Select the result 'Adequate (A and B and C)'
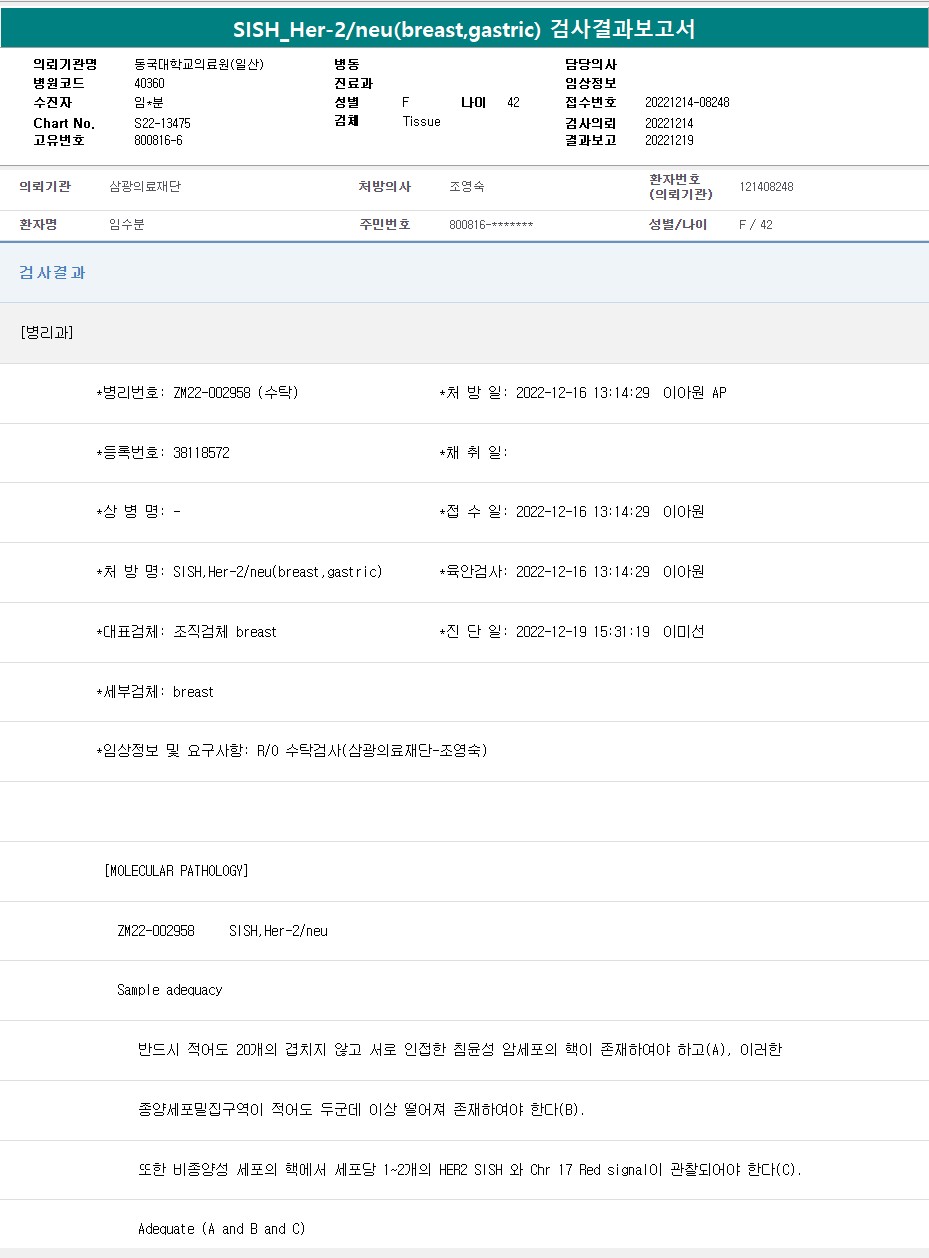The width and height of the screenshot is (929, 1258). pos(221,1229)
